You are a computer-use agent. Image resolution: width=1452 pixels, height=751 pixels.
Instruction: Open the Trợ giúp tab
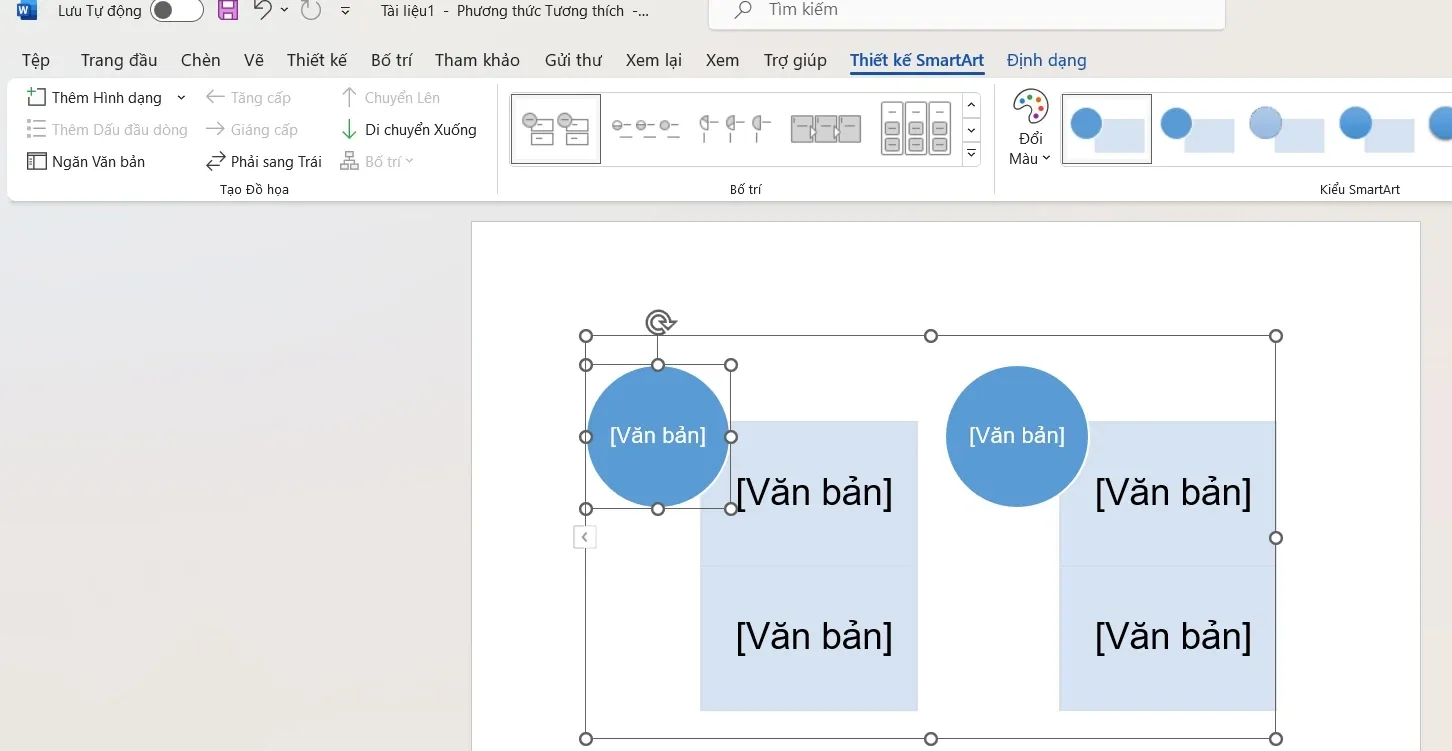point(795,60)
